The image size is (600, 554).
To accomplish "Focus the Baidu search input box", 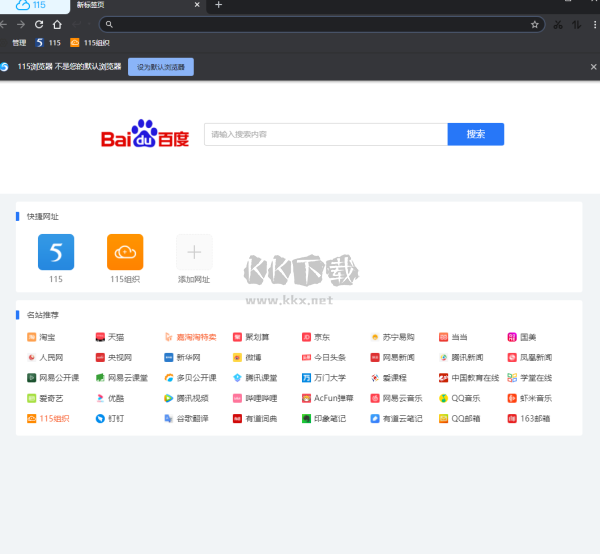I will (x=325, y=134).
